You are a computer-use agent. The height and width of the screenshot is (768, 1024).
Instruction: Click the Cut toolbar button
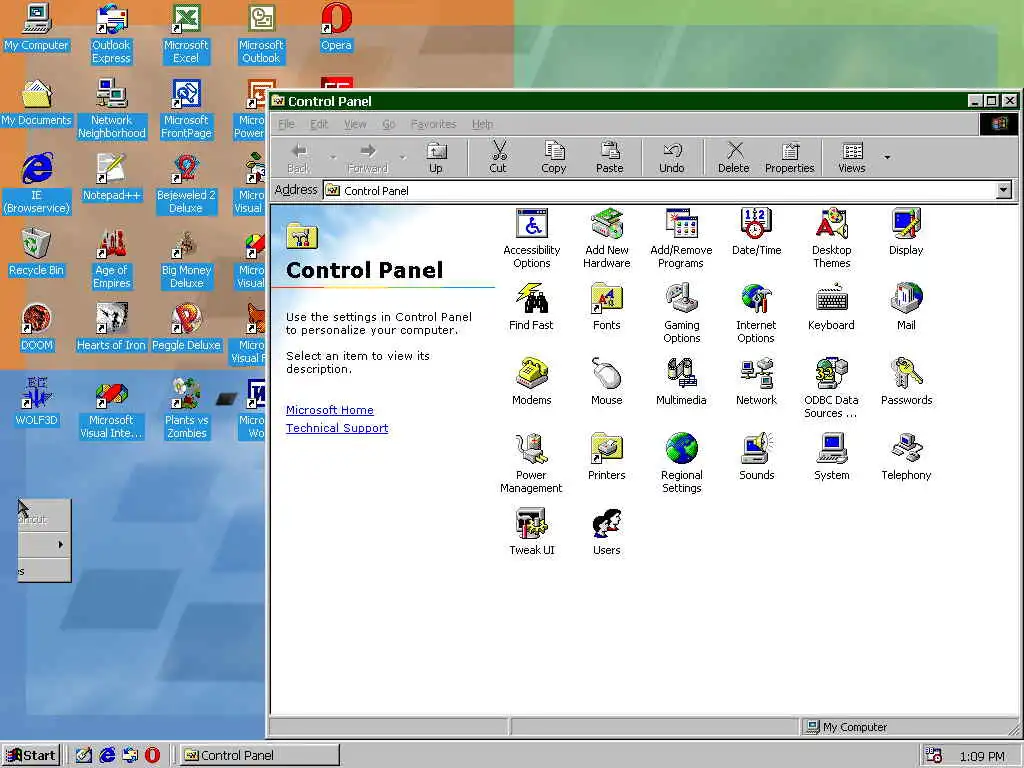point(498,158)
